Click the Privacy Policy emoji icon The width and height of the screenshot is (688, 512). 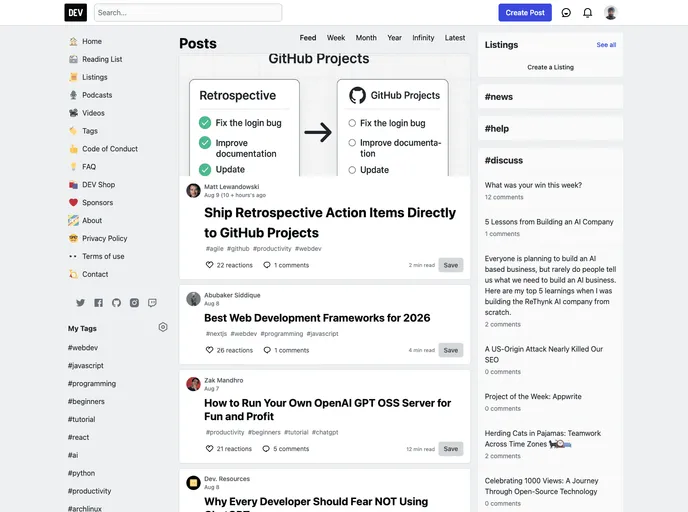(73, 238)
